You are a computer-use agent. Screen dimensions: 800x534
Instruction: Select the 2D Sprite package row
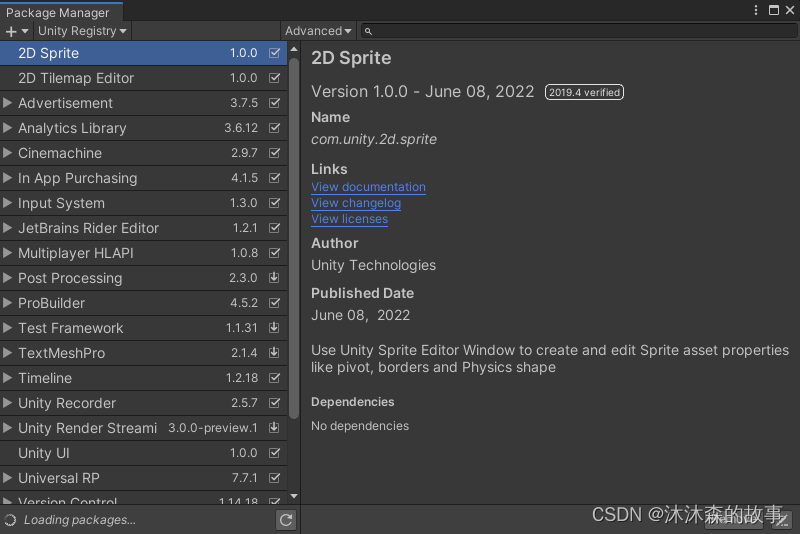tap(143, 53)
